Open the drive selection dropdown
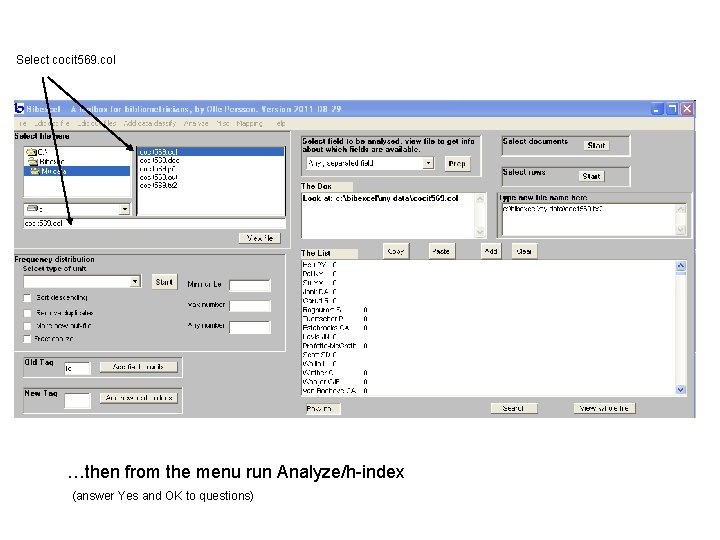This screenshot has width=720, height=540. (124, 209)
